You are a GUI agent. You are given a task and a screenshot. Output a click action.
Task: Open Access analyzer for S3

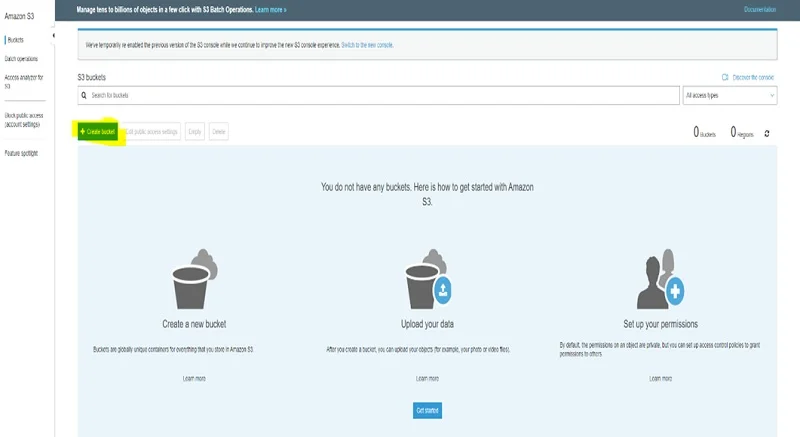(23, 82)
